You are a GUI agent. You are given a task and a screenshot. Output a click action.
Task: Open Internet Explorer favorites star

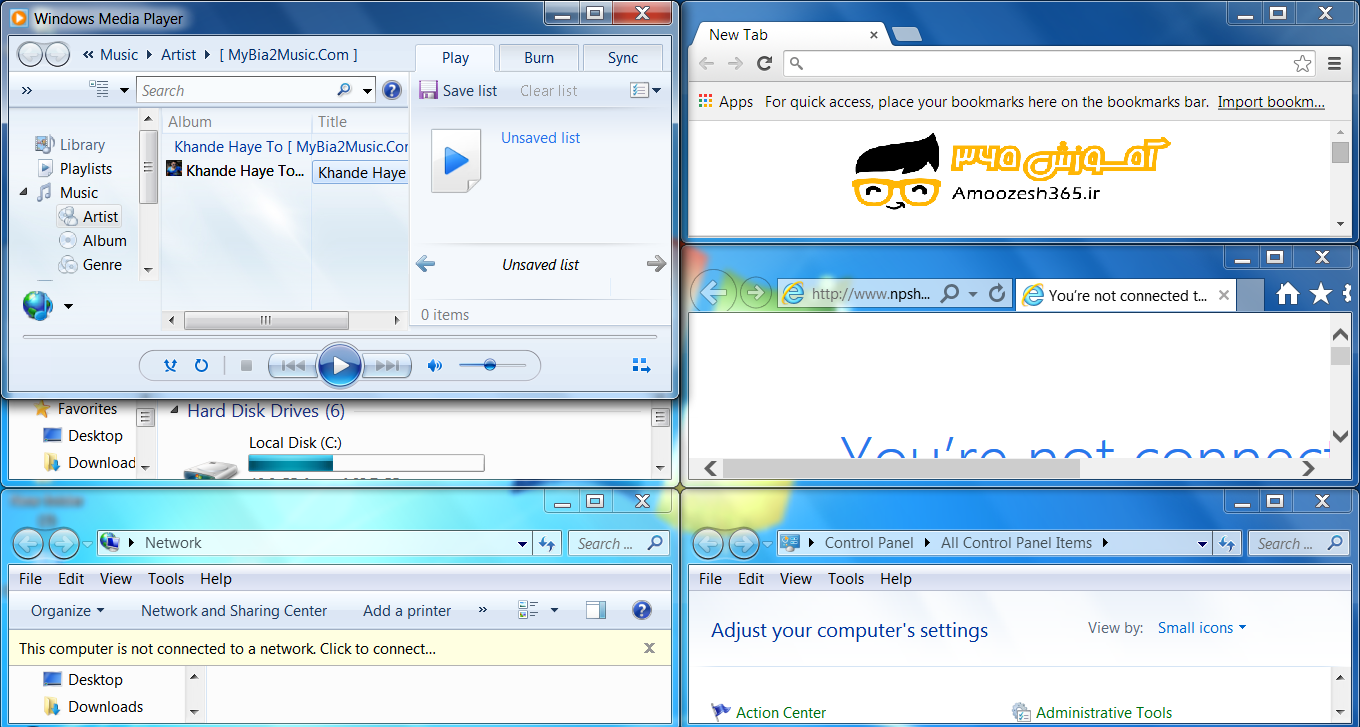coord(1321,294)
